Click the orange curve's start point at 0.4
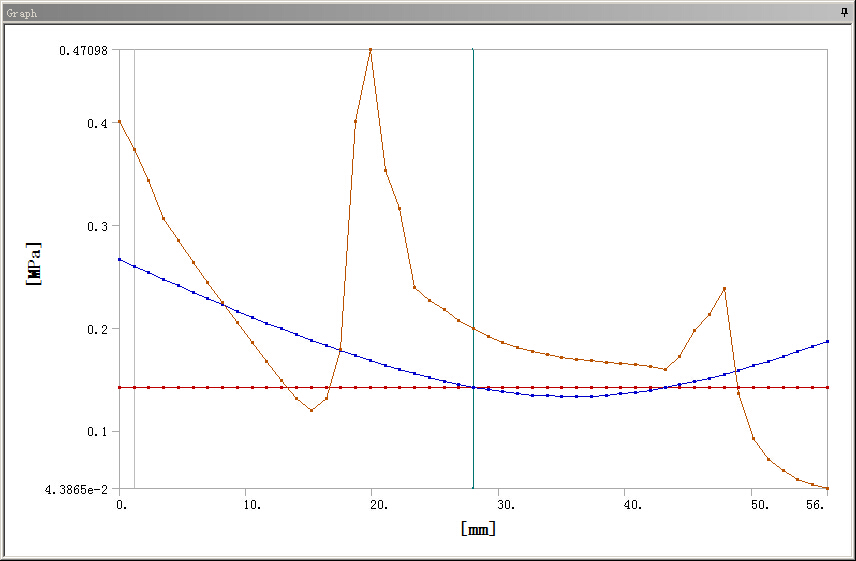 [x=120, y=121]
